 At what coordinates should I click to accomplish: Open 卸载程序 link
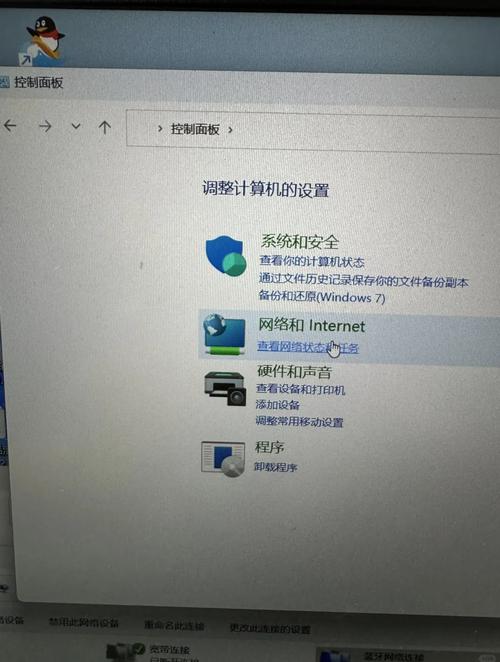[x=276, y=467]
